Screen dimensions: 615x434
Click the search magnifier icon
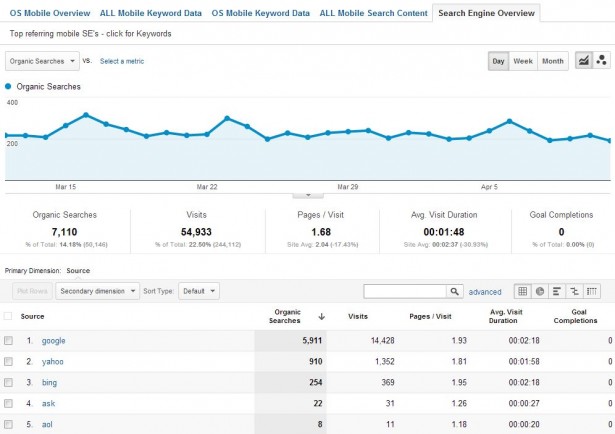coord(455,291)
